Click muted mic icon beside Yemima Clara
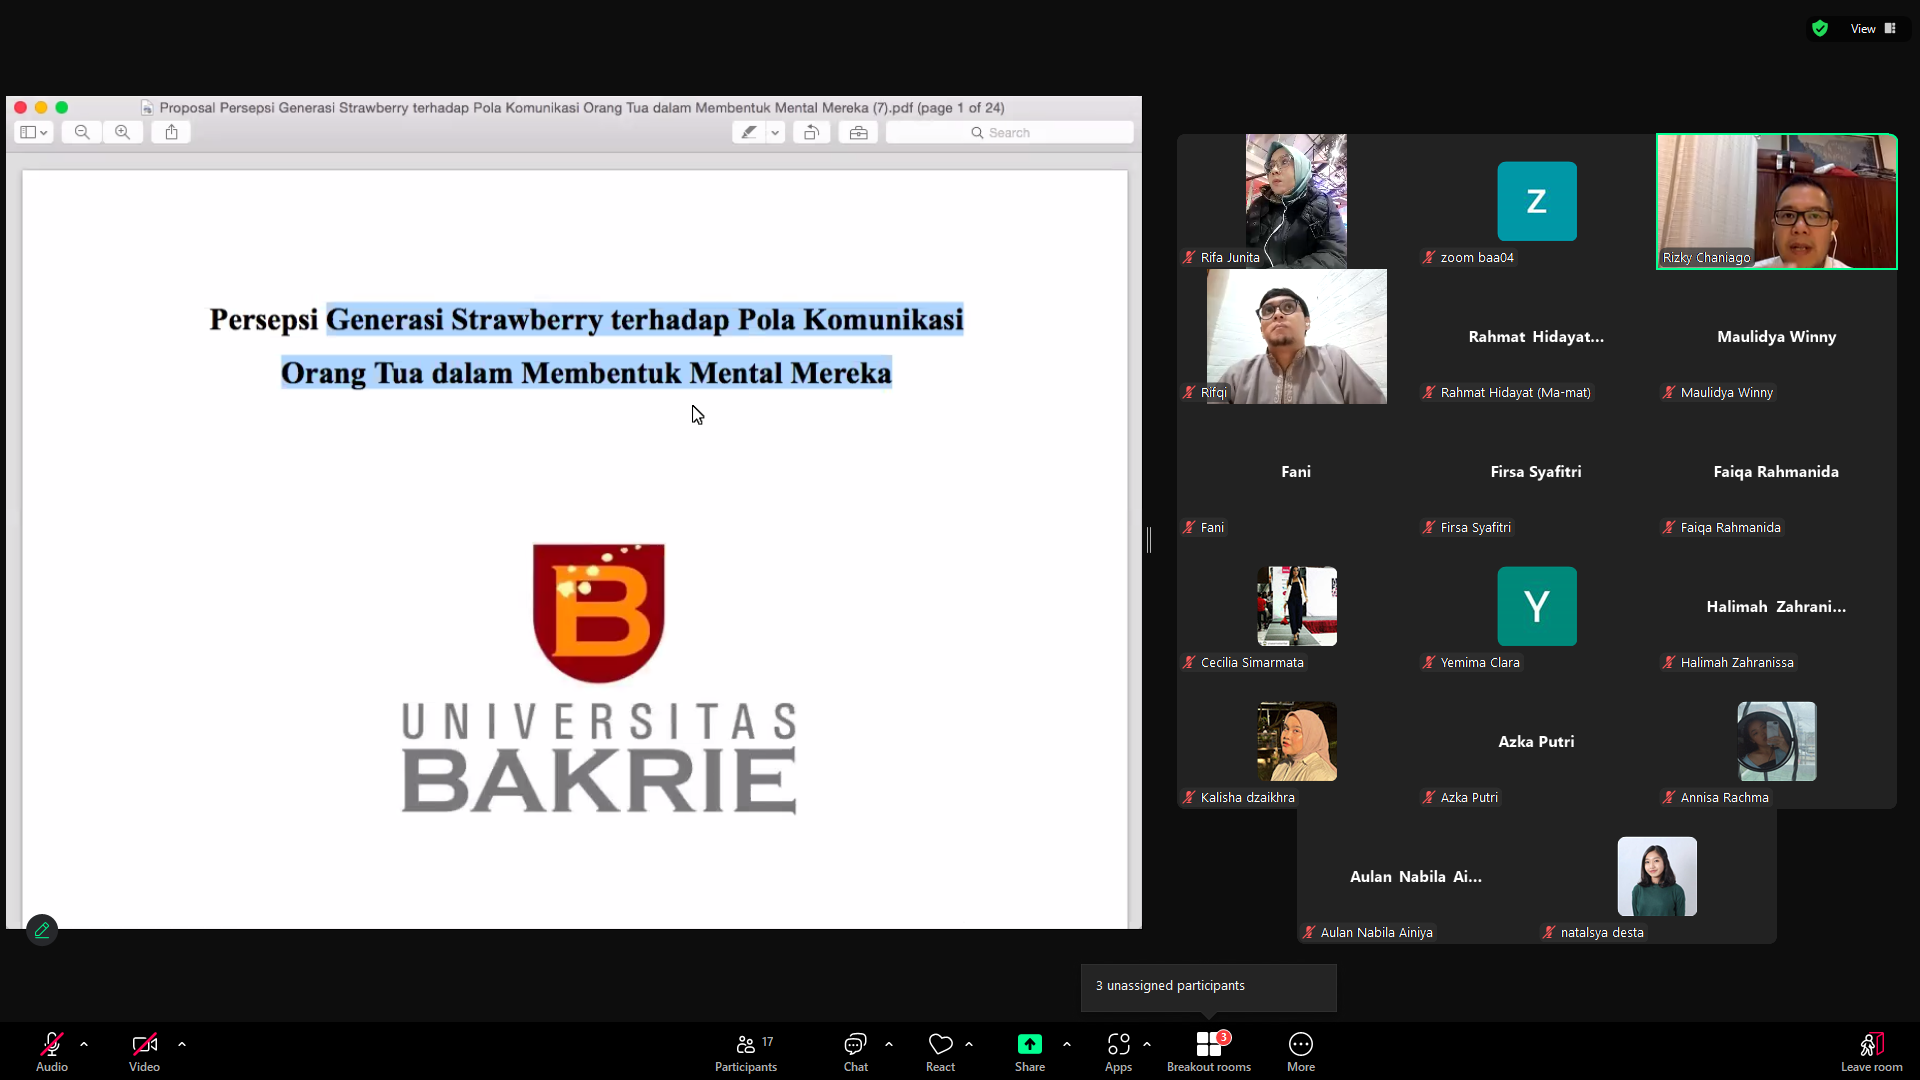Image resolution: width=1920 pixels, height=1080 pixels. coord(1429,663)
